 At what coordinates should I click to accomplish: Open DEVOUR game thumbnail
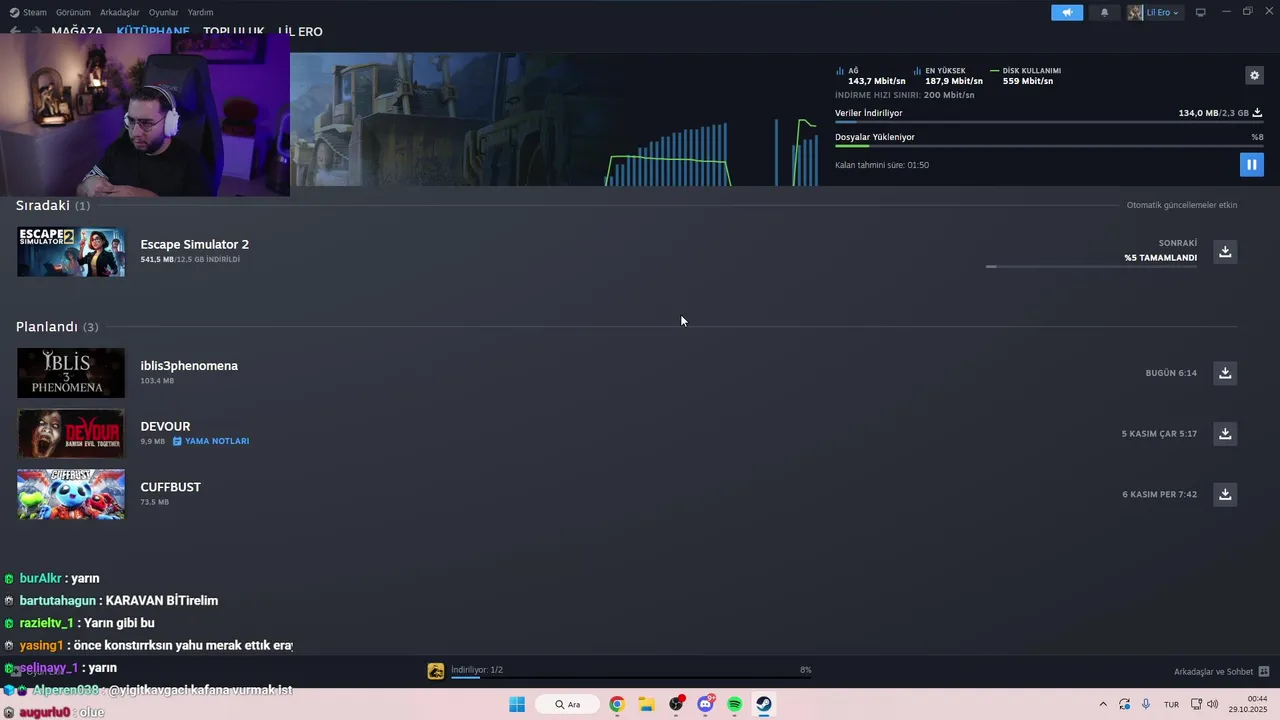[71, 433]
